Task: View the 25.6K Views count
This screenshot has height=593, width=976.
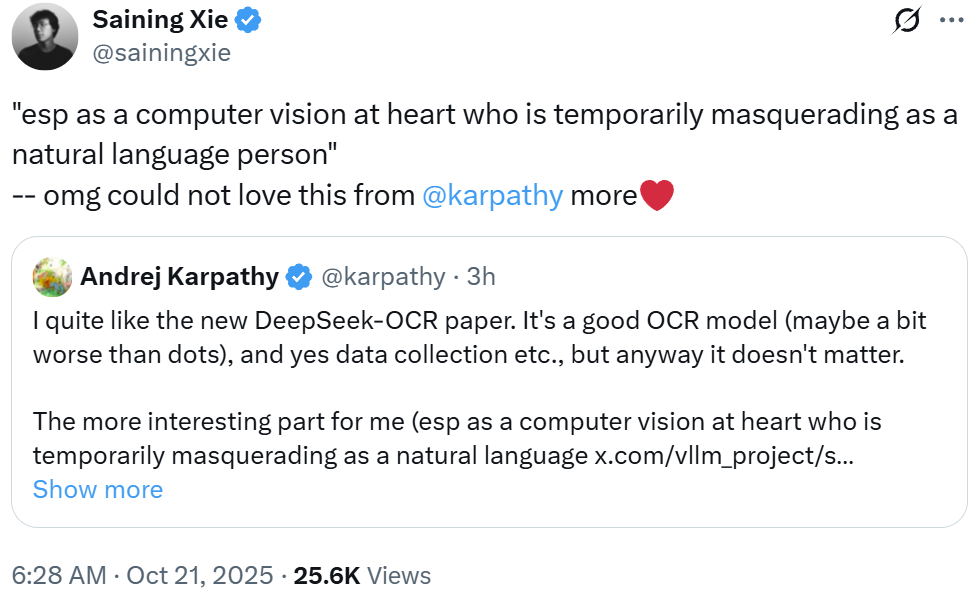Action: click(x=360, y=575)
